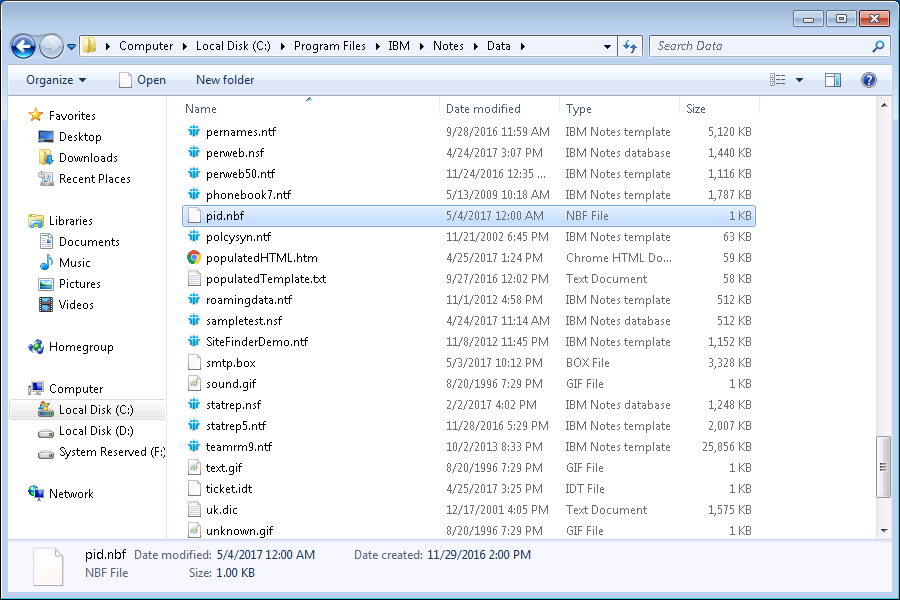900x600 pixels.
Task: Click the perweb.nsf Notes database icon
Action: click(194, 153)
